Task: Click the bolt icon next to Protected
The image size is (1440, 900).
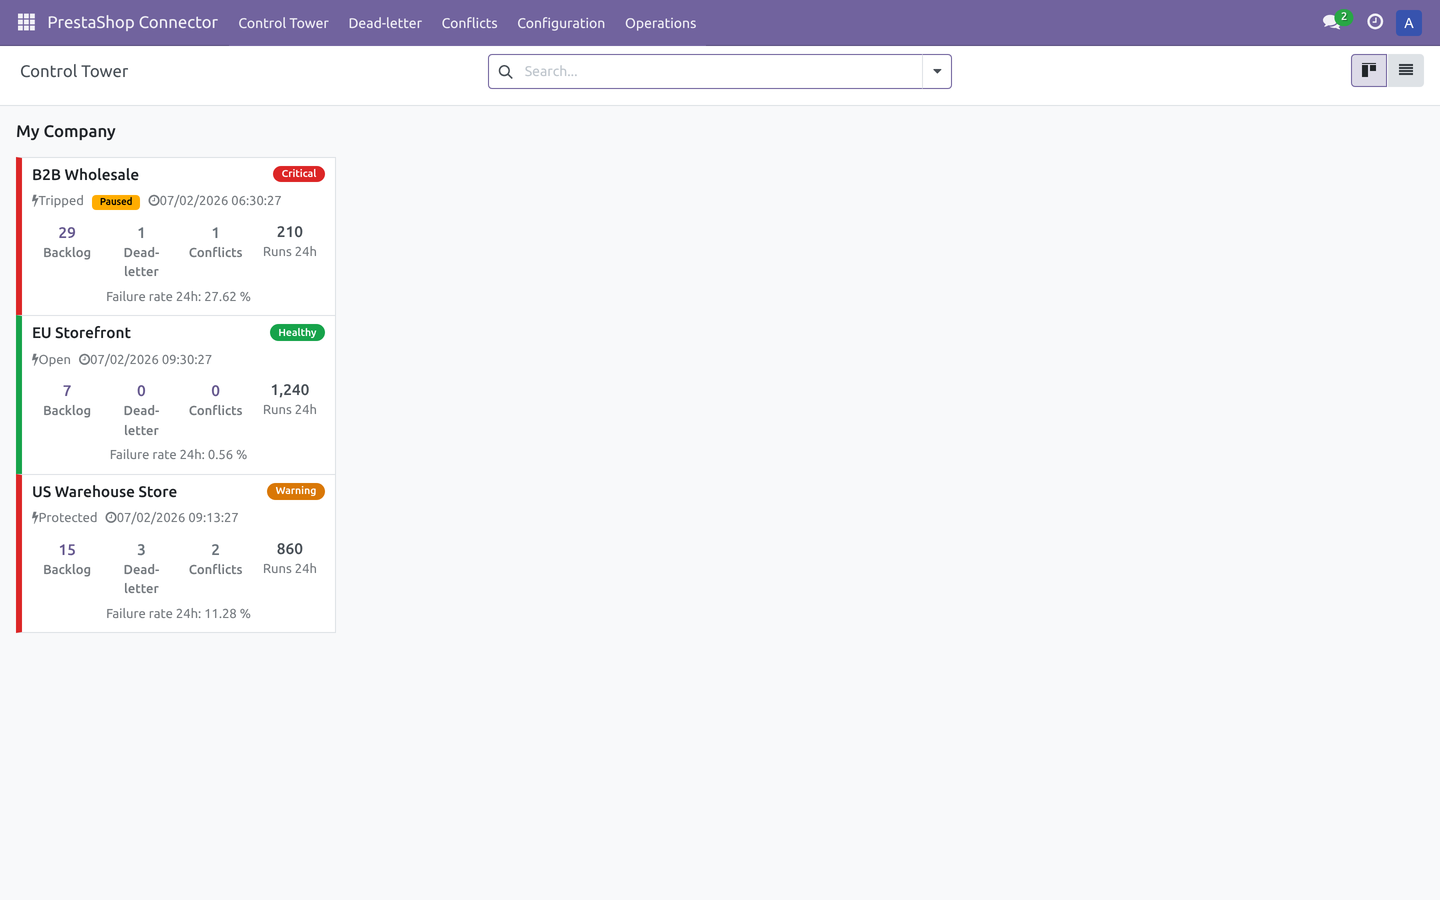Action: click(35, 518)
